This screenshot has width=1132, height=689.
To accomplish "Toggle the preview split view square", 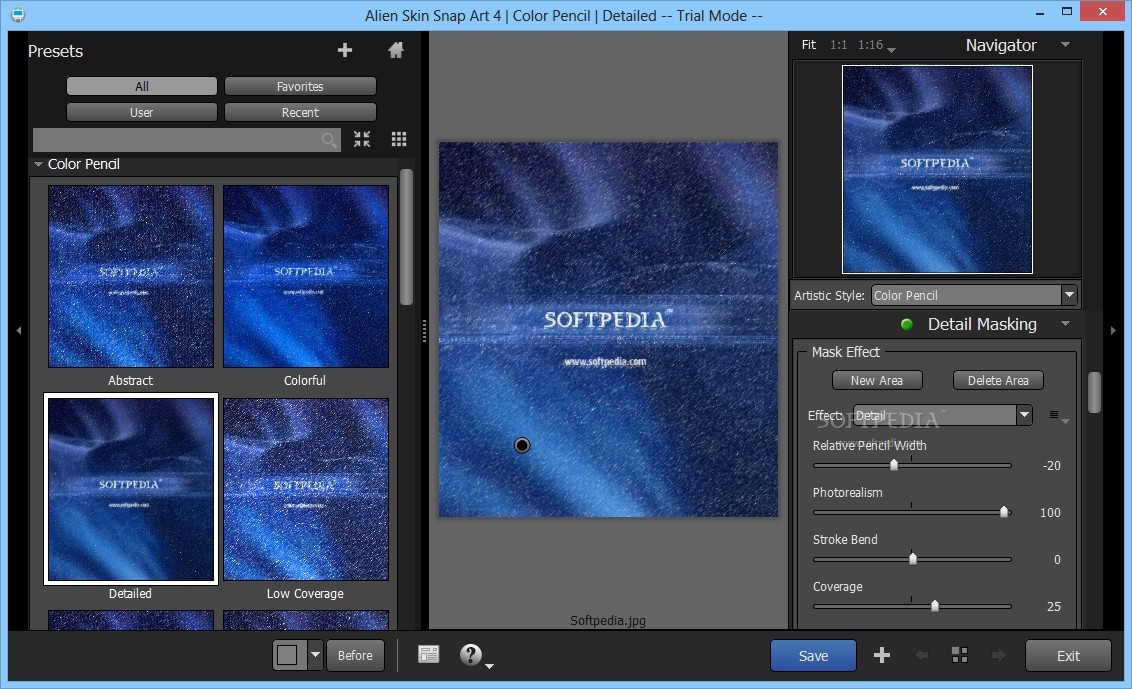I will coord(287,655).
